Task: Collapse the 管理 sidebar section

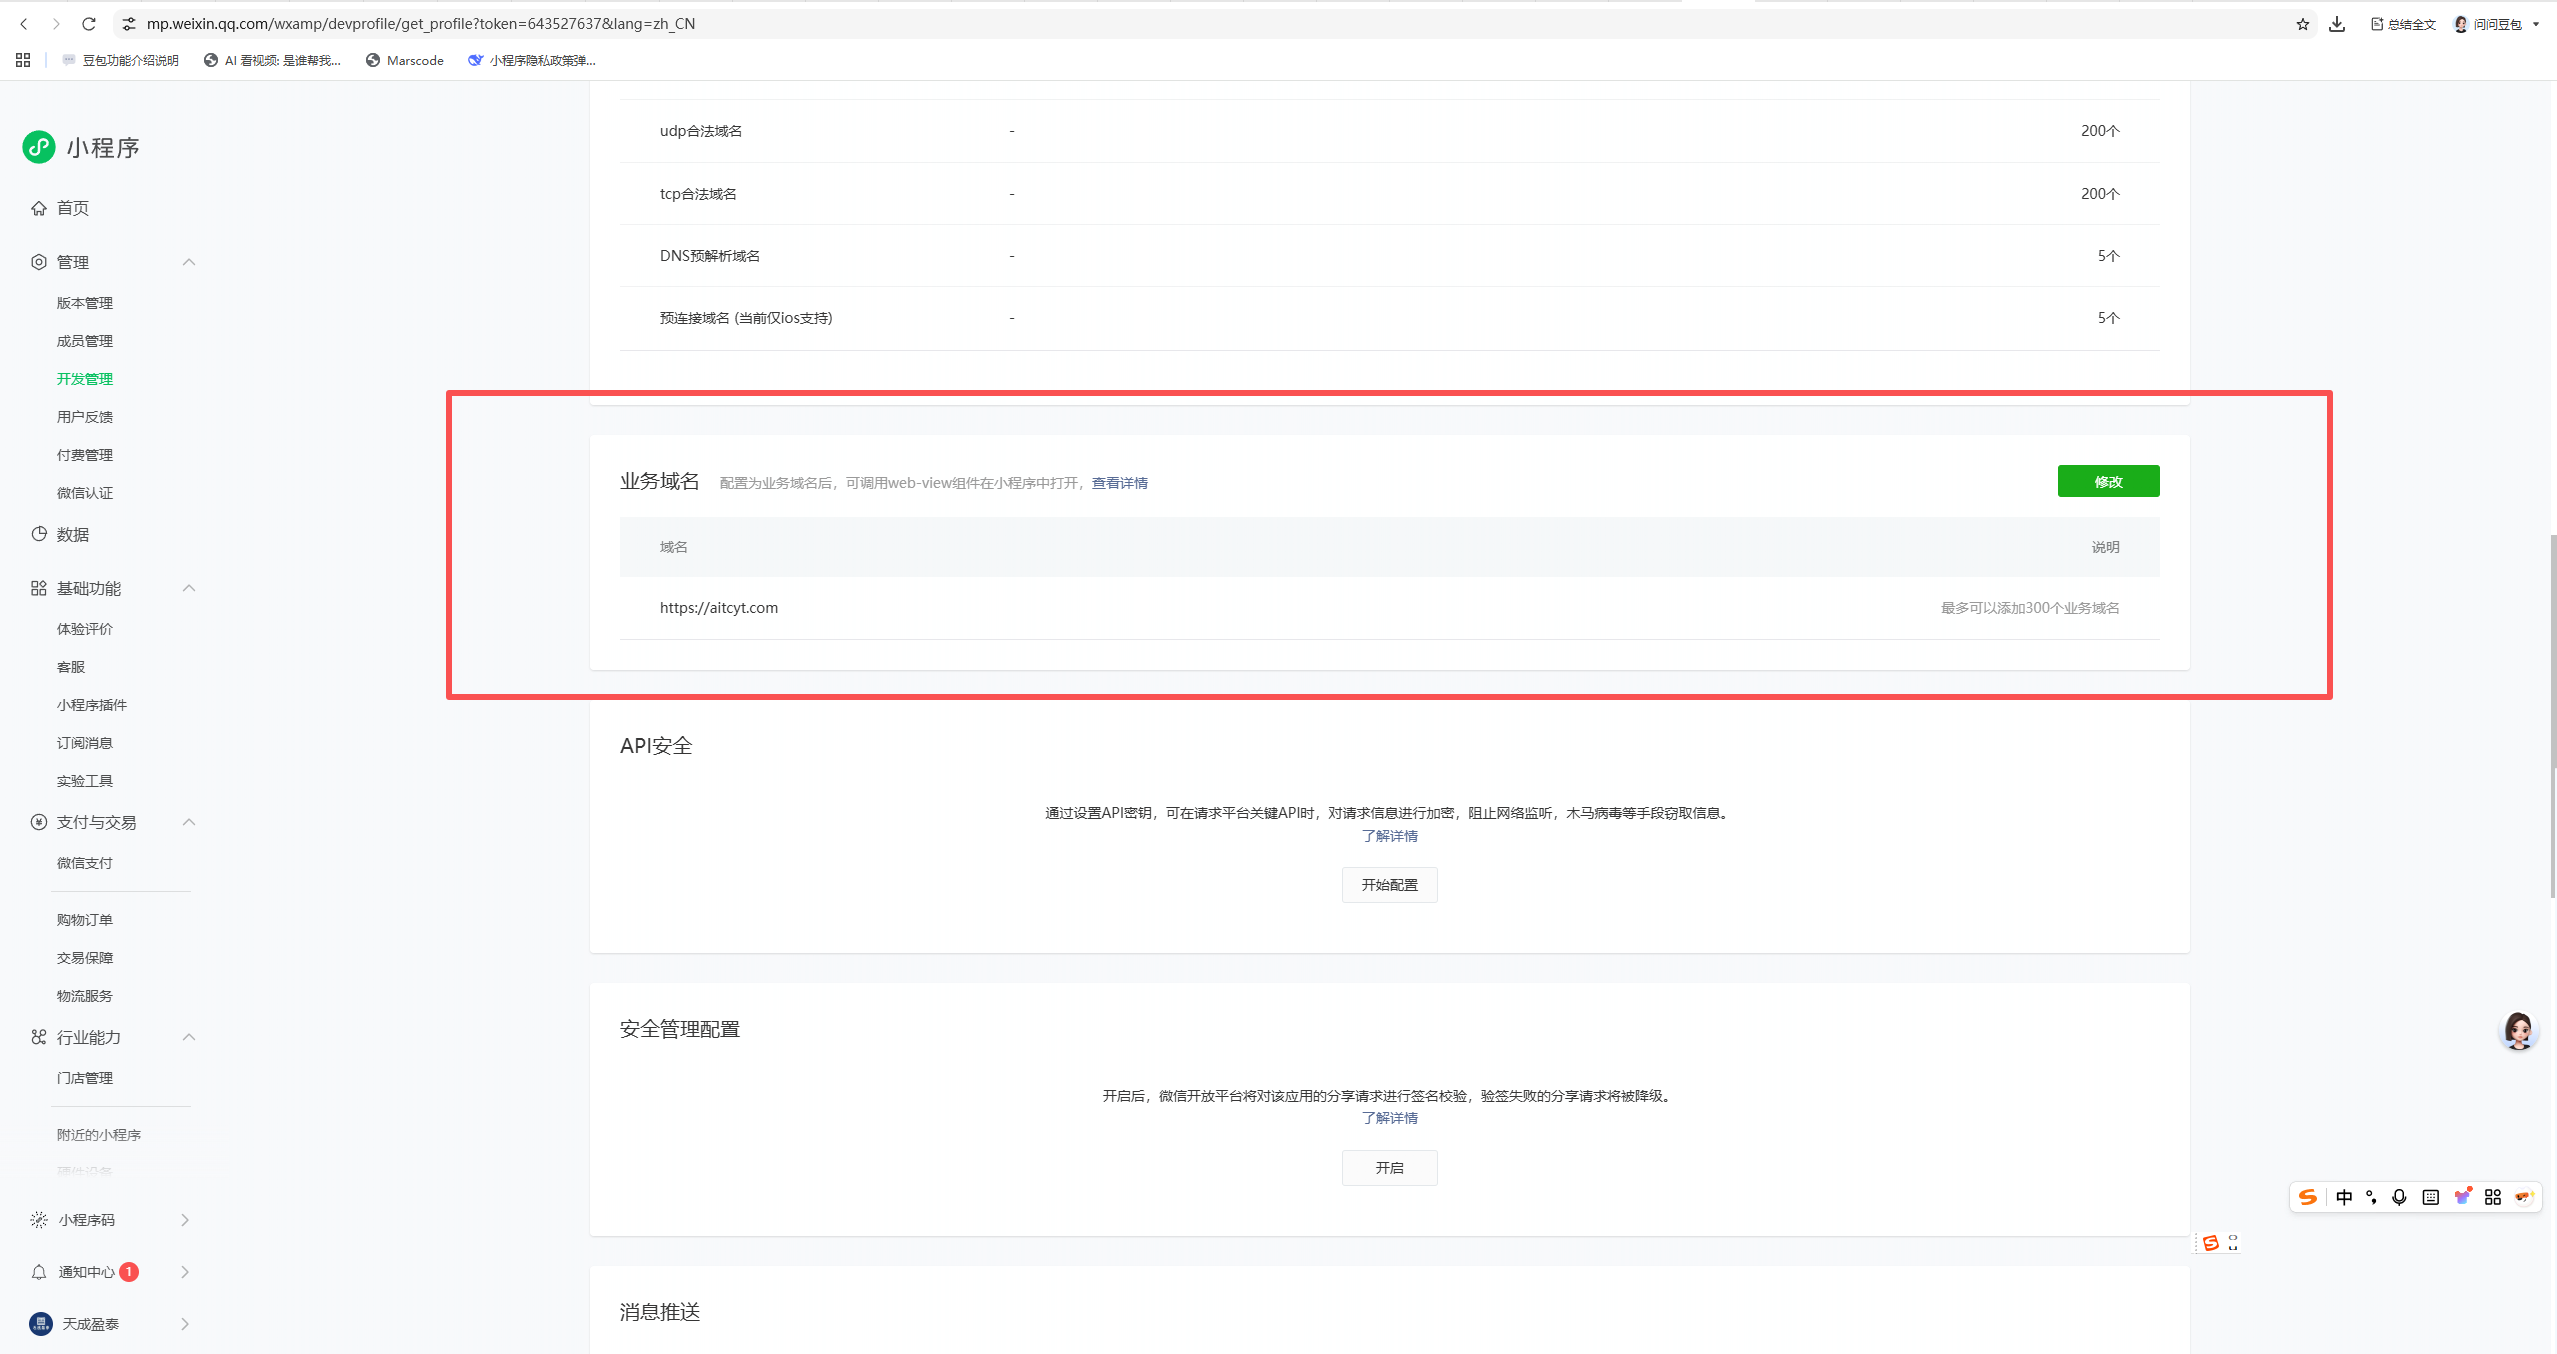Action: coord(189,262)
